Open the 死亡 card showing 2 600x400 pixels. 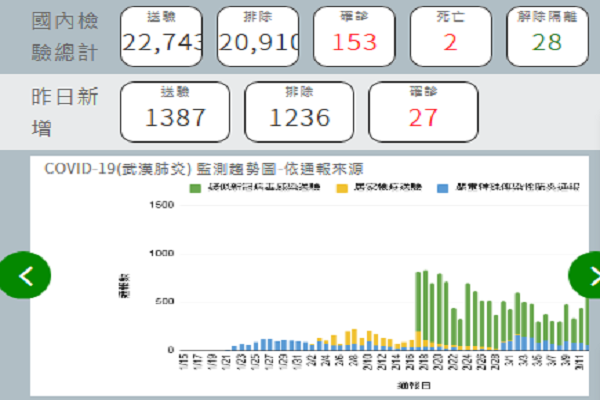450,35
